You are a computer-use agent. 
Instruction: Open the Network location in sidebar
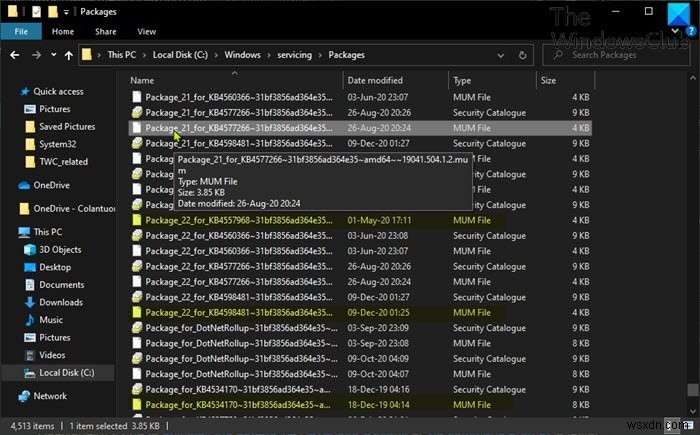[x=50, y=396]
